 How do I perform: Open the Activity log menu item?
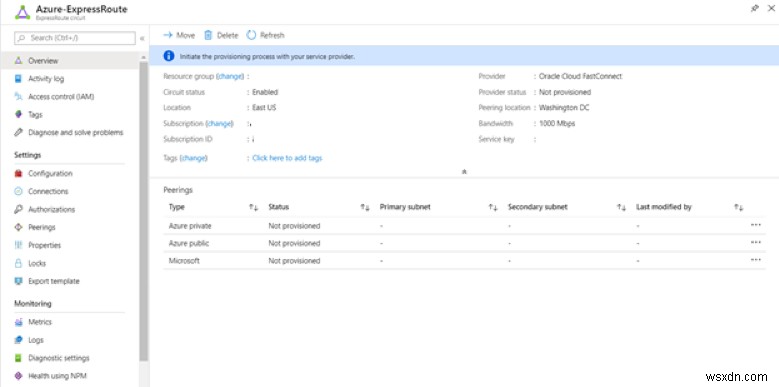click(x=70, y=78)
